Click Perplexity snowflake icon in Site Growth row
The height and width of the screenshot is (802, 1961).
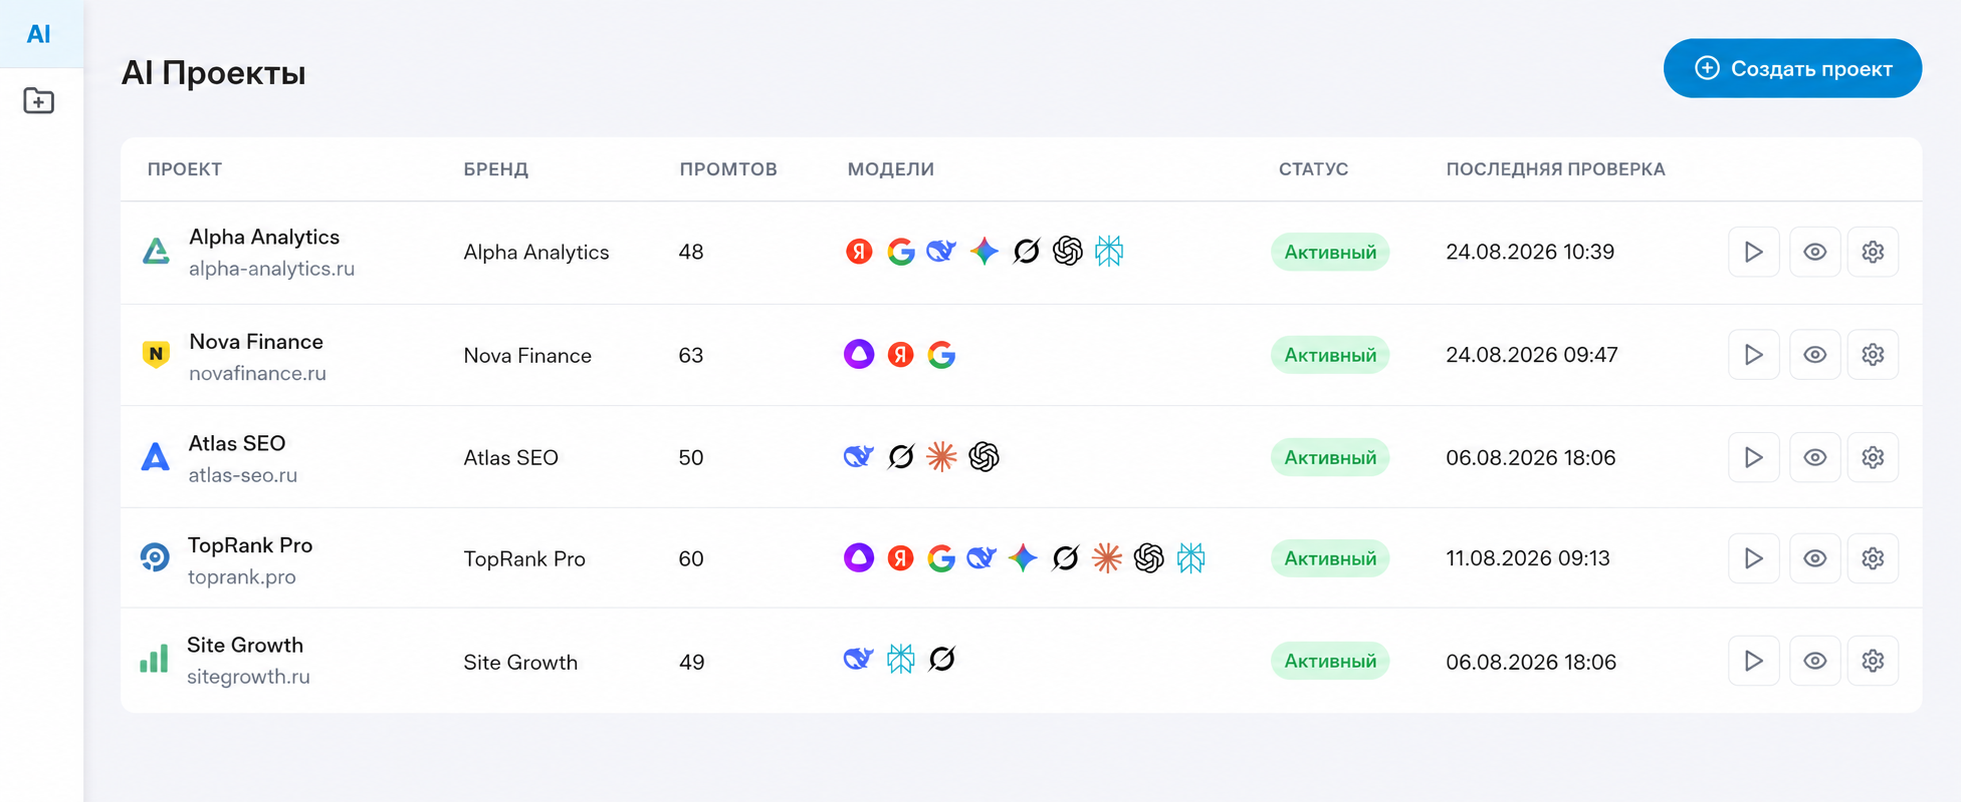(x=900, y=659)
